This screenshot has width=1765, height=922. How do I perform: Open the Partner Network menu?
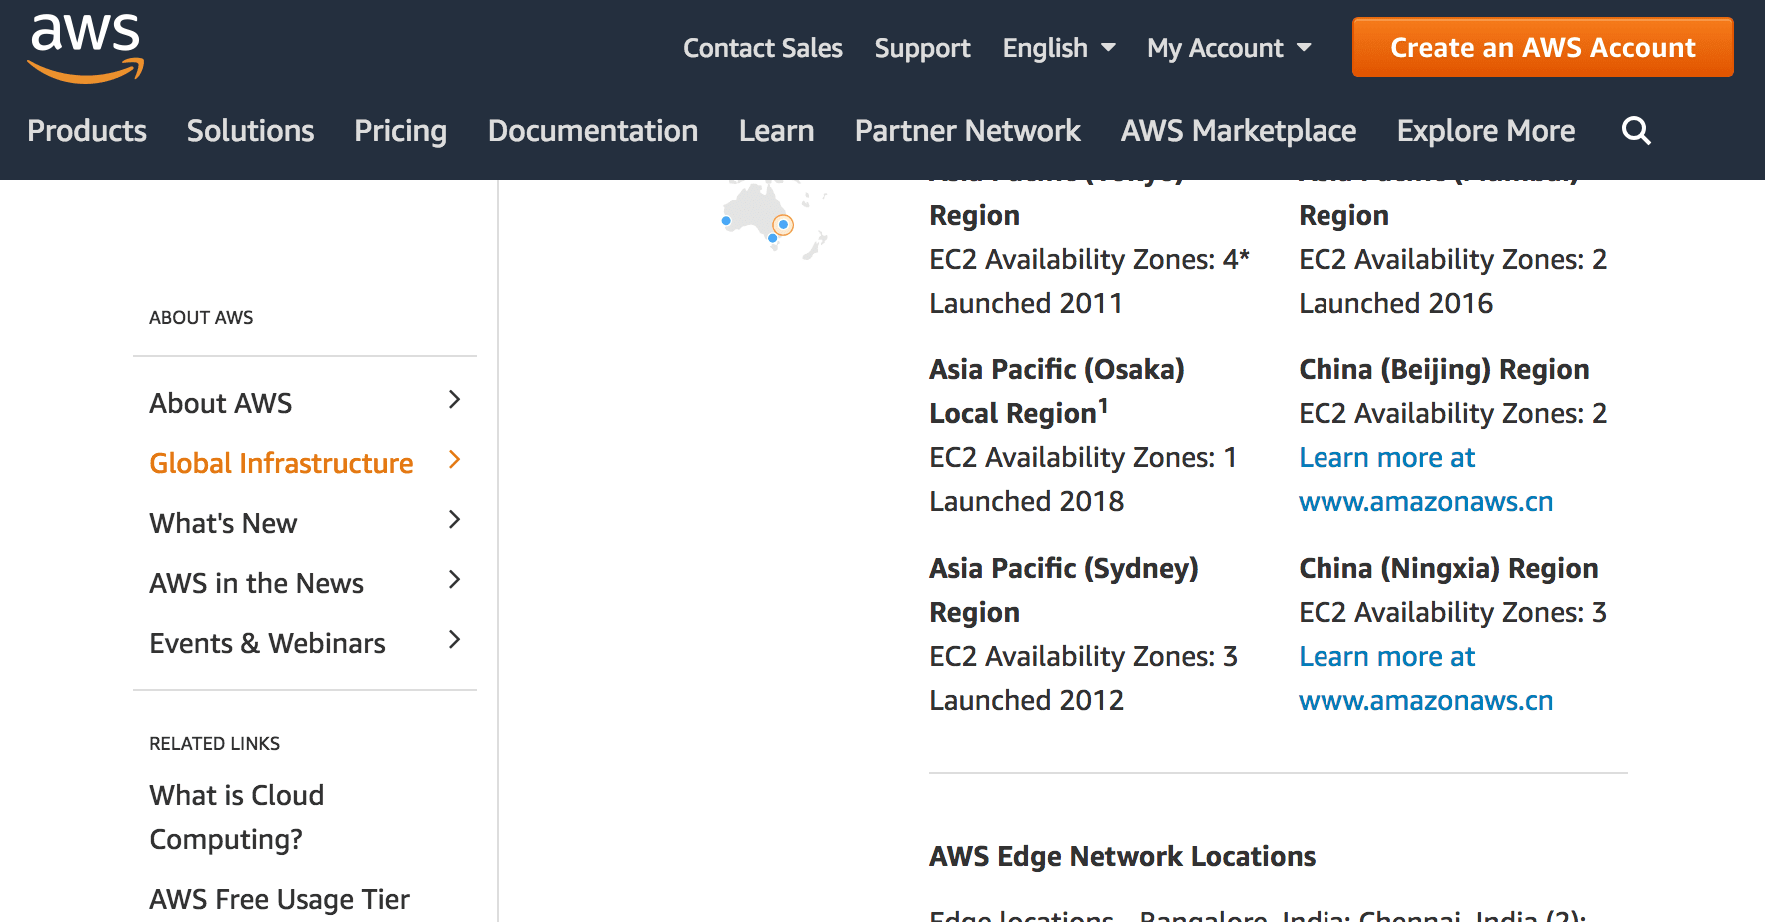click(967, 131)
